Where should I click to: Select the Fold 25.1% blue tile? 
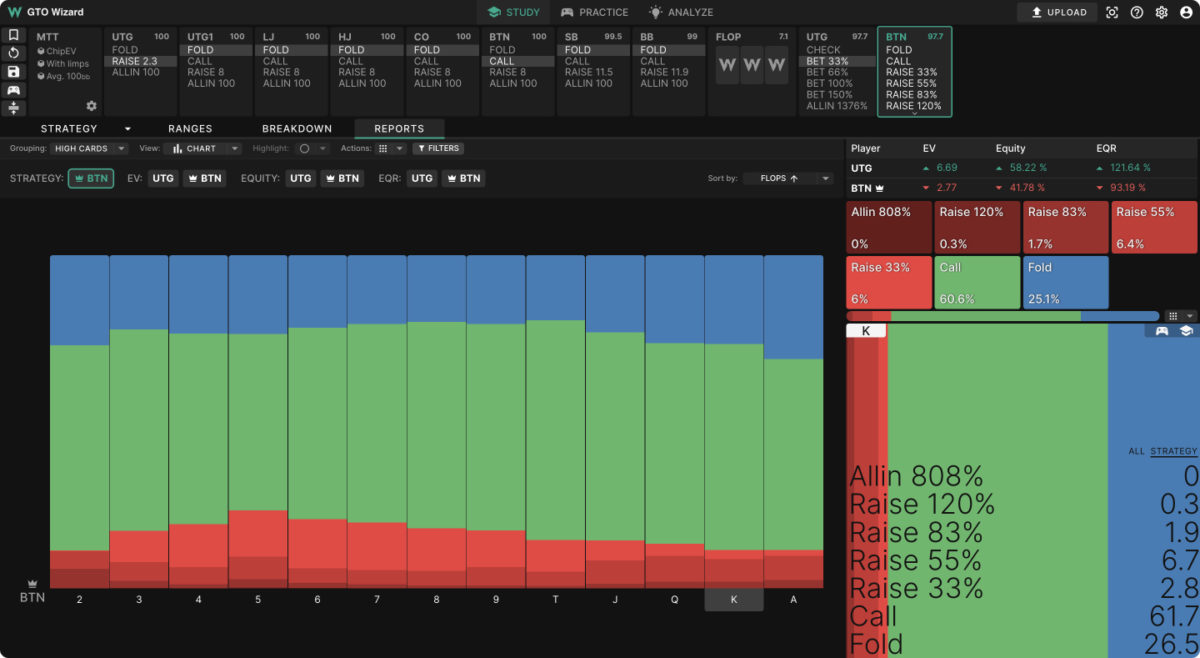1066,282
